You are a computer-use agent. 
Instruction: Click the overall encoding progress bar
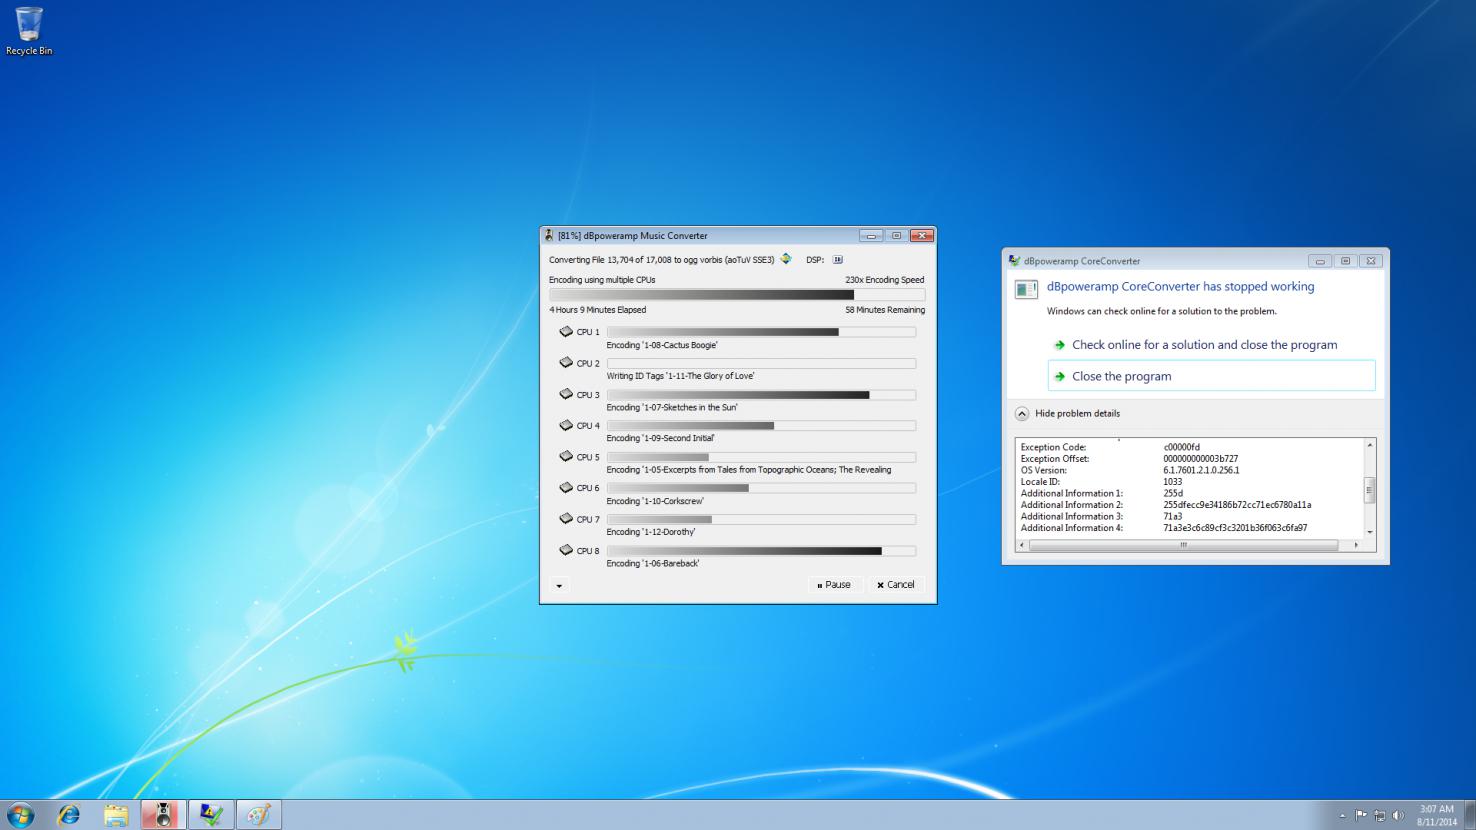click(x=737, y=295)
